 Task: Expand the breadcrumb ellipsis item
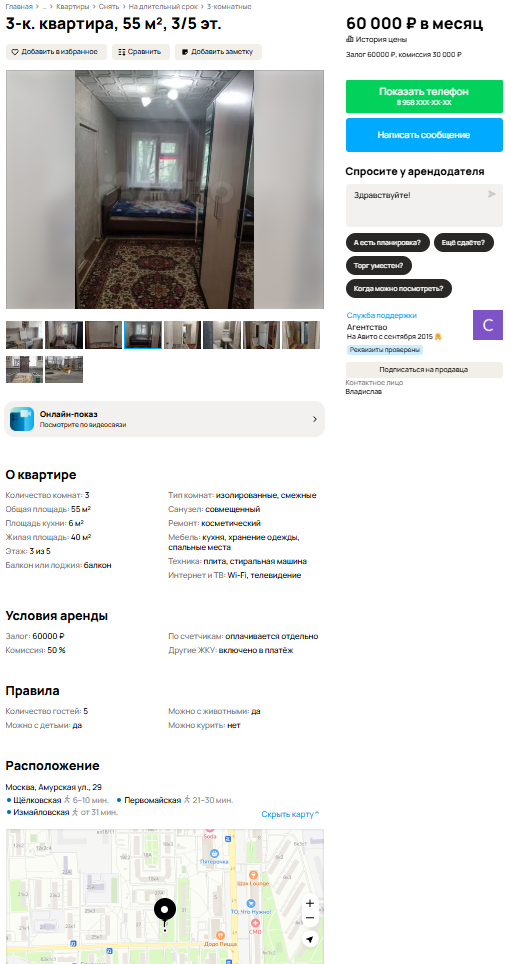click(x=44, y=6)
